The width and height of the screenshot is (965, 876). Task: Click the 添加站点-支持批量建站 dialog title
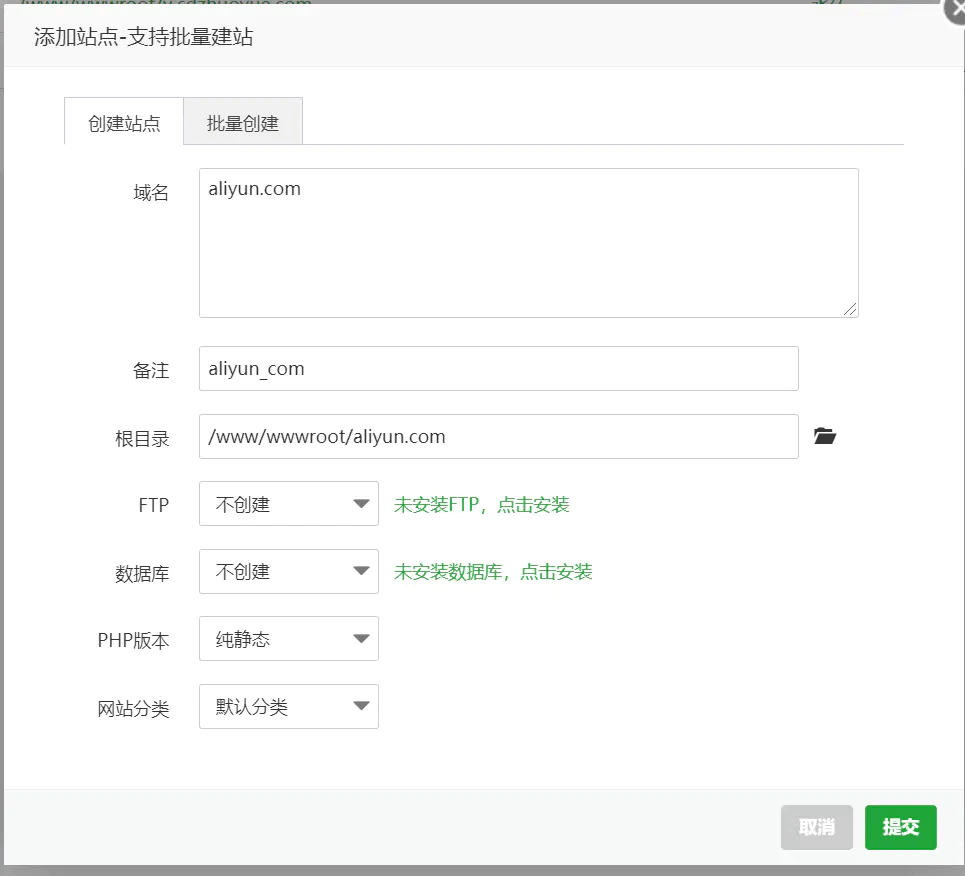coord(143,38)
